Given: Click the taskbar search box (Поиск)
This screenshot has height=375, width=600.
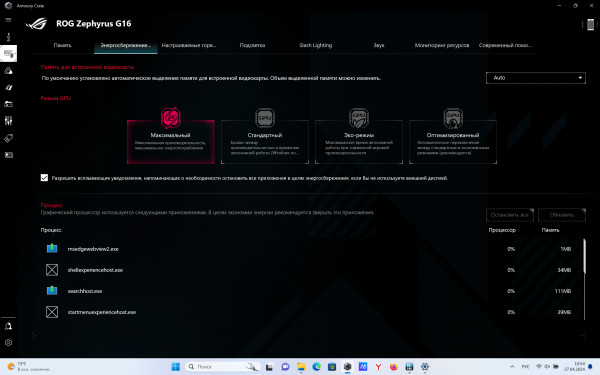Looking at the screenshot, I should pos(223,367).
